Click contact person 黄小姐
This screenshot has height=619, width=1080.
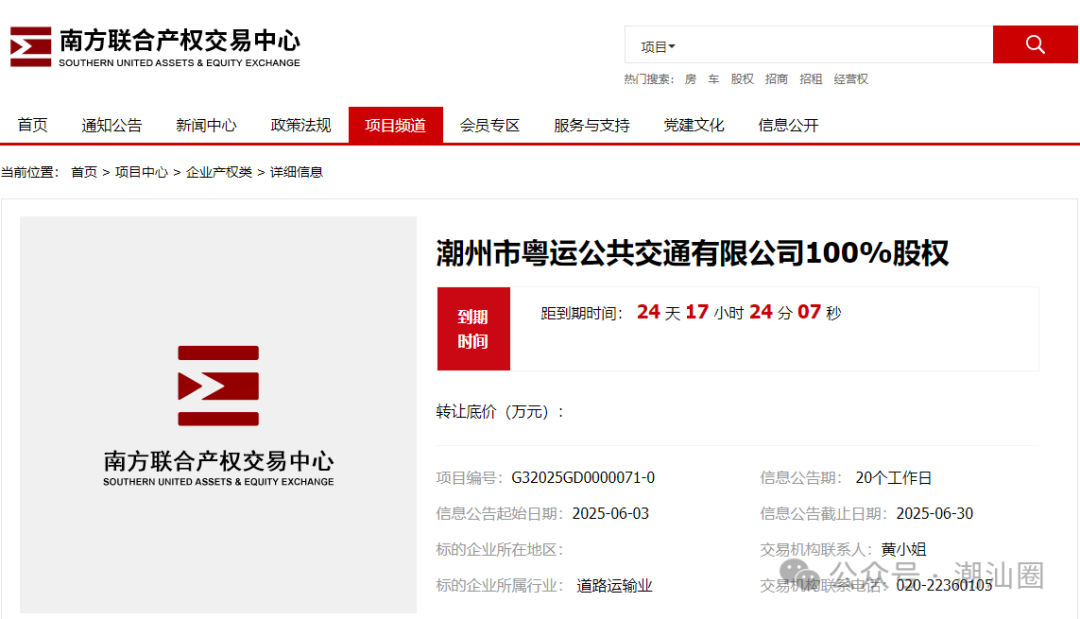[904, 549]
